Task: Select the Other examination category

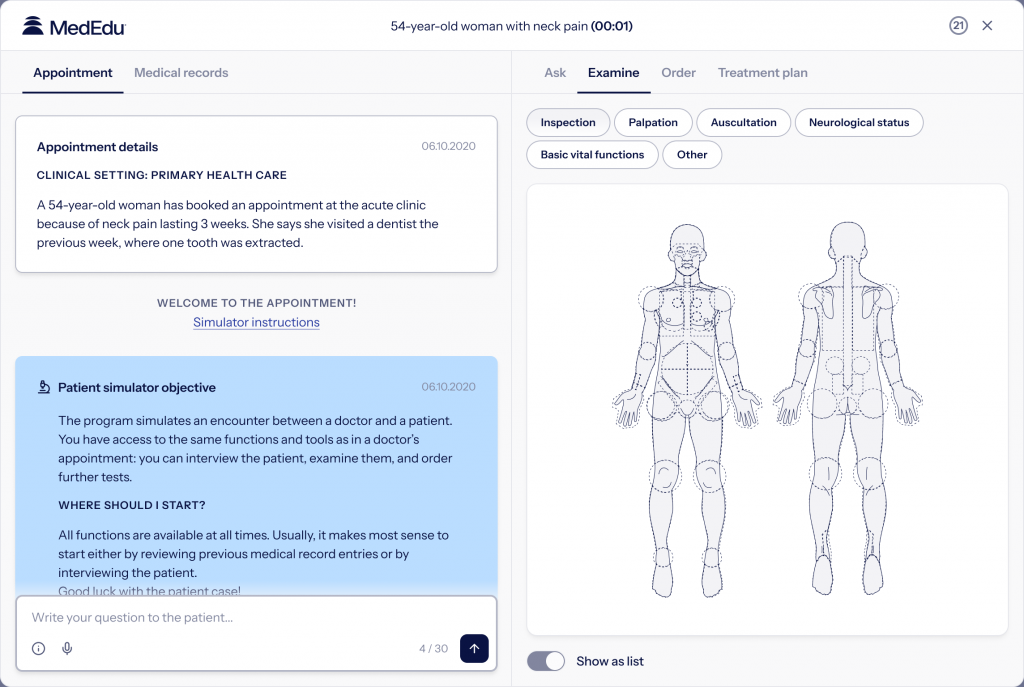Action: [692, 155]
